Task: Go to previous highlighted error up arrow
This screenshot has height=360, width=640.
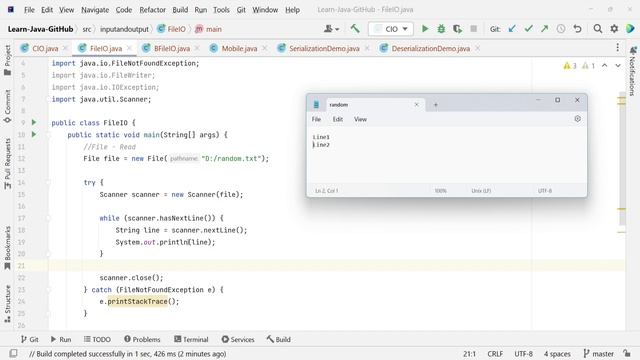Action: (x=604, y=66)
